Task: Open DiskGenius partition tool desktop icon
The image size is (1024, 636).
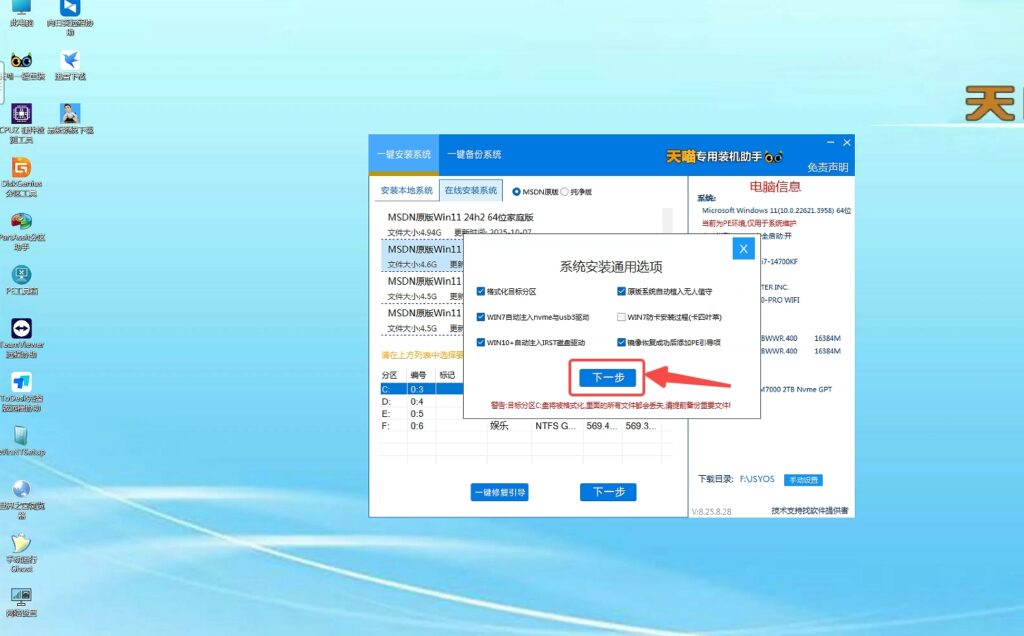Action: point(20,167)
